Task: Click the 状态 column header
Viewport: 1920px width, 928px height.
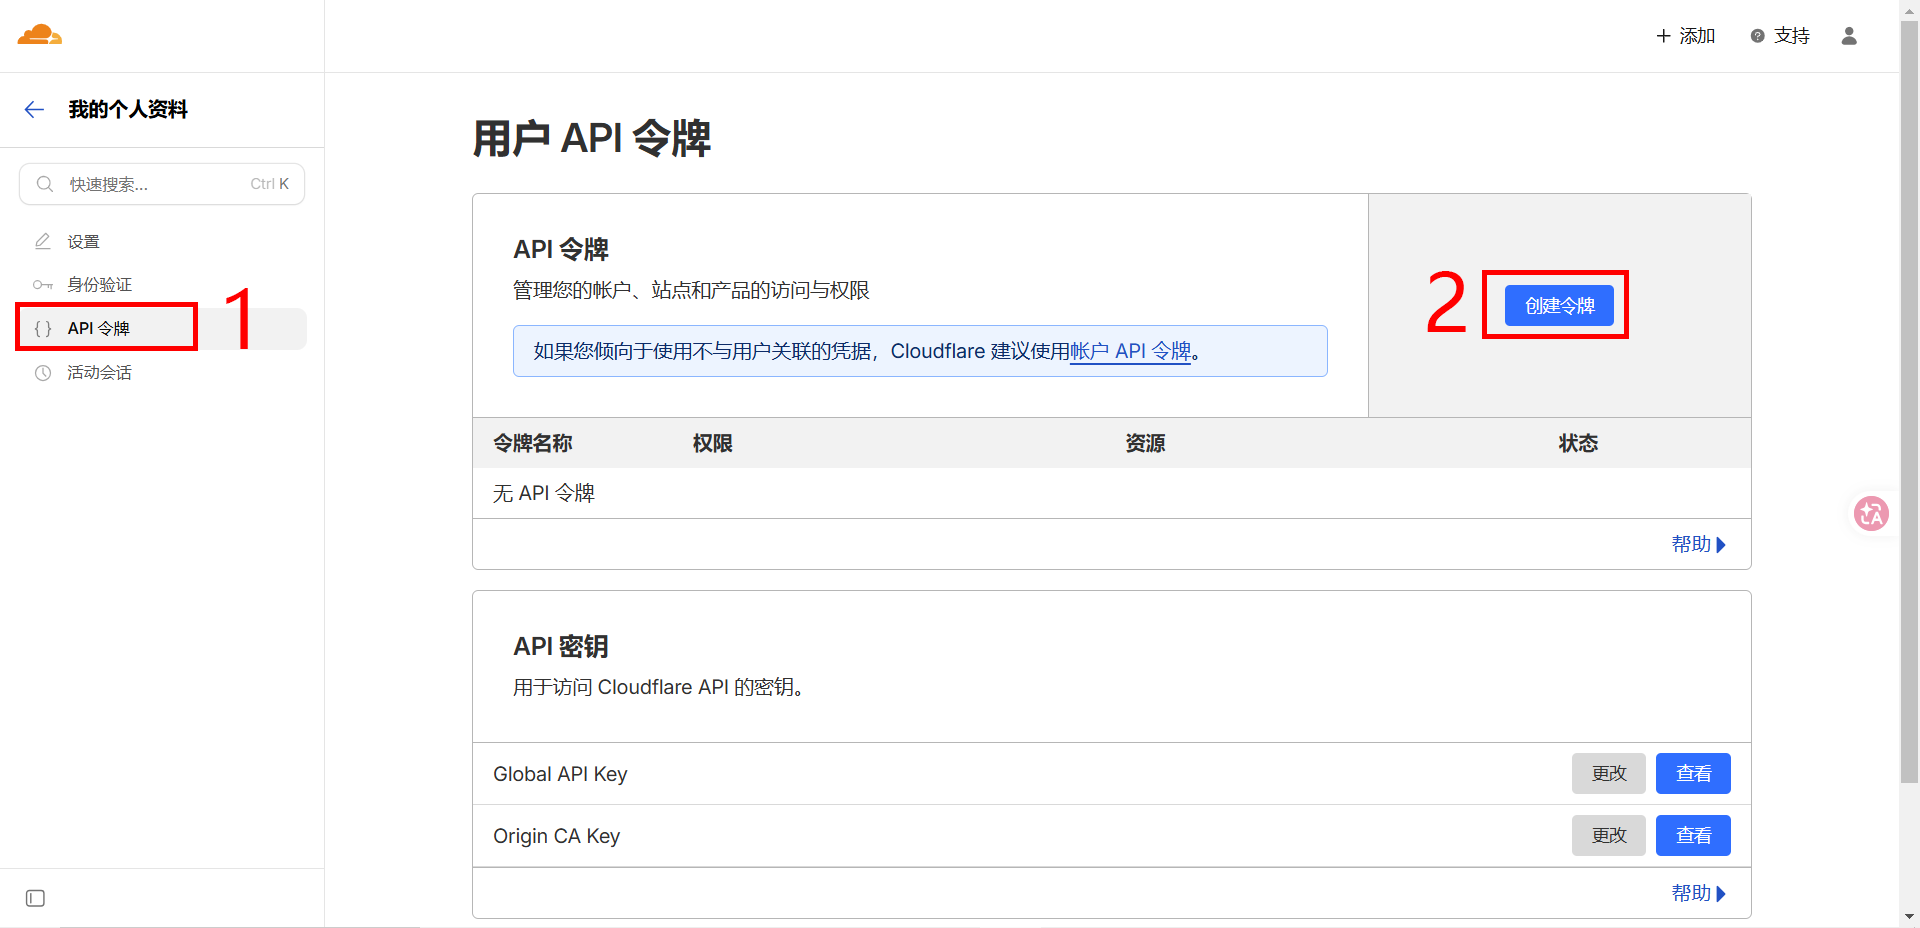Action: point(1578,443)
